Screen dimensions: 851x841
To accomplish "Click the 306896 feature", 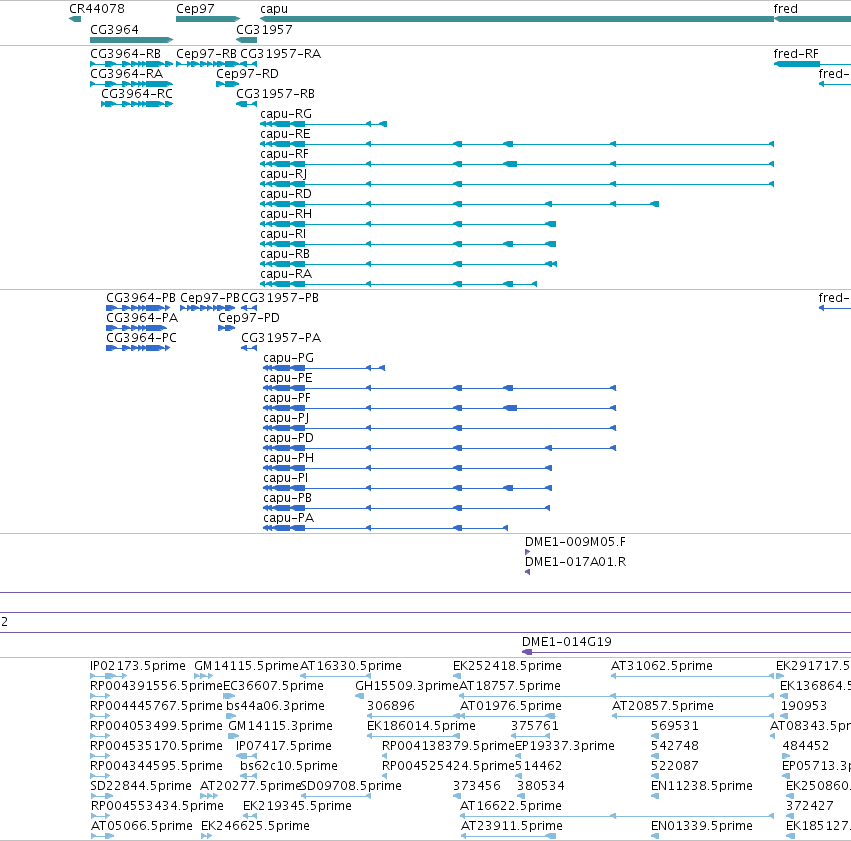I will click(414, 716).
